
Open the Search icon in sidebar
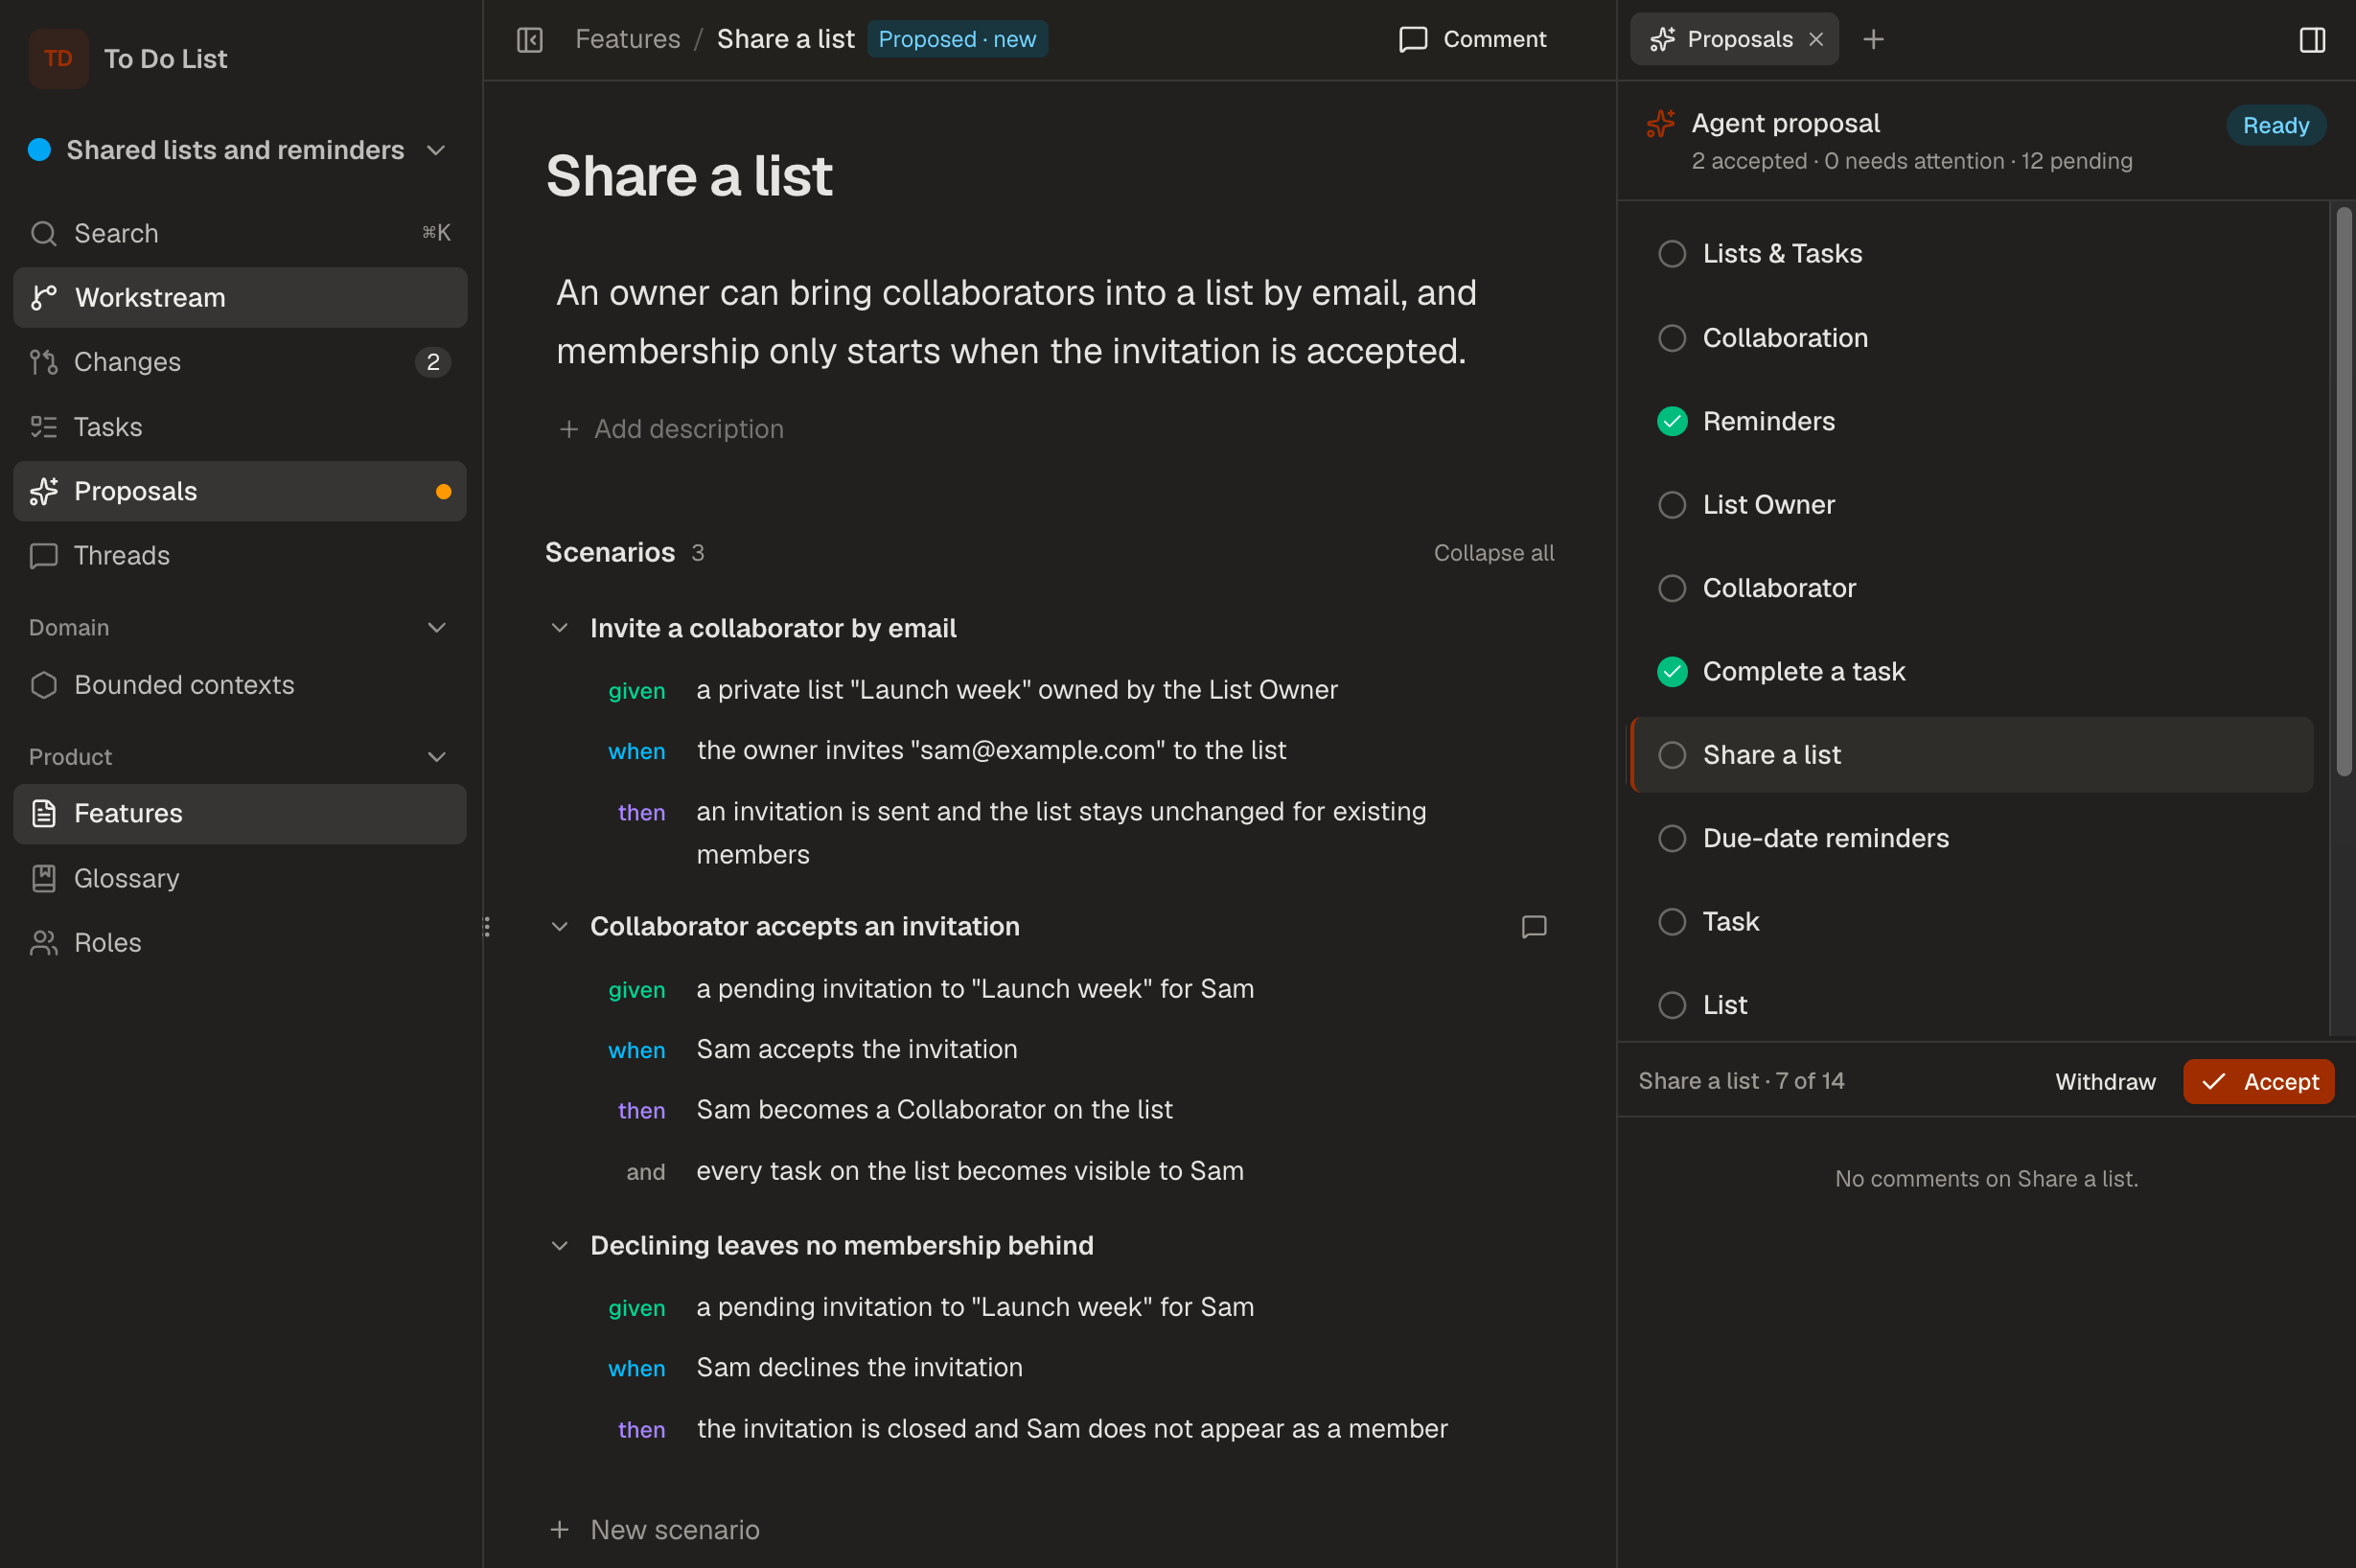tap(44, 233)
